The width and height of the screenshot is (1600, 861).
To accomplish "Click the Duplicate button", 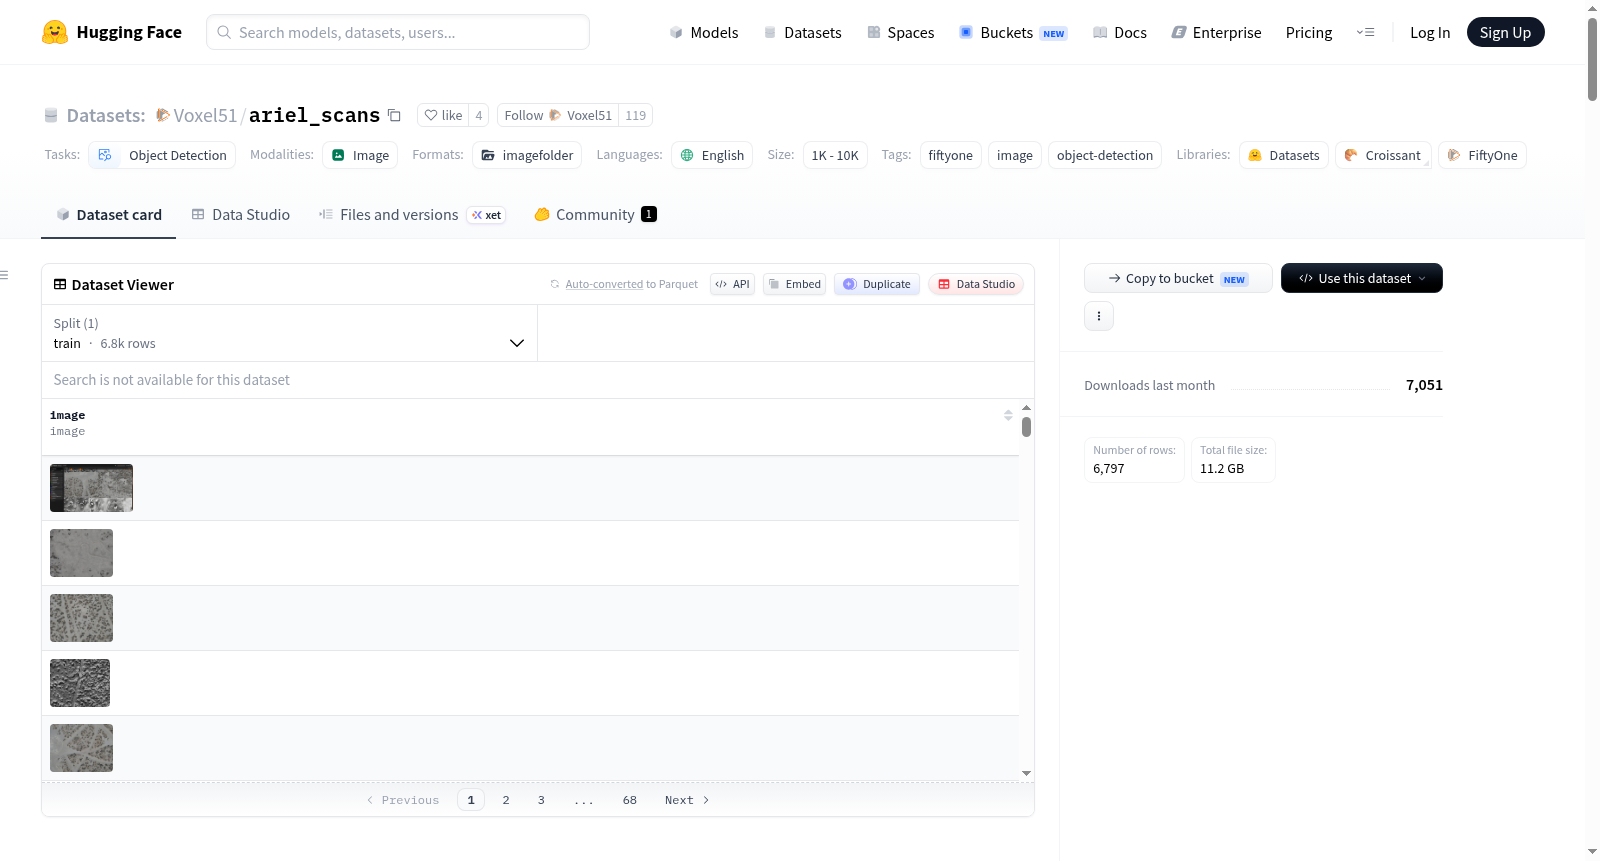I will click(x=877, y=284).
